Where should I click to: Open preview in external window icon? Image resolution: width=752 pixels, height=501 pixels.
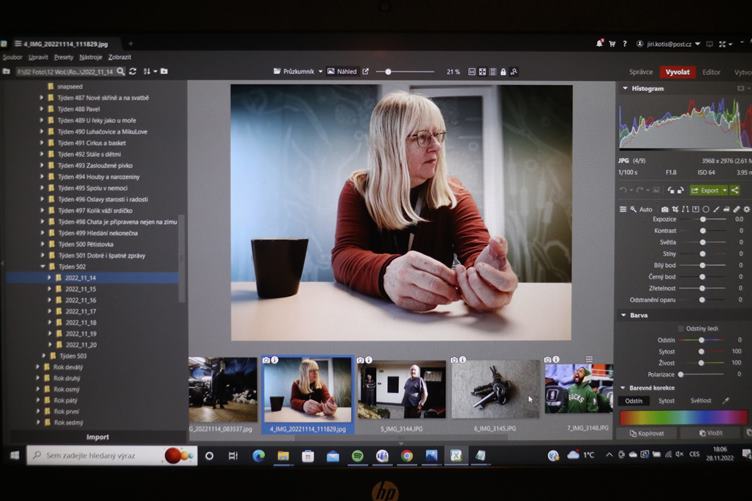coord(365,71)
